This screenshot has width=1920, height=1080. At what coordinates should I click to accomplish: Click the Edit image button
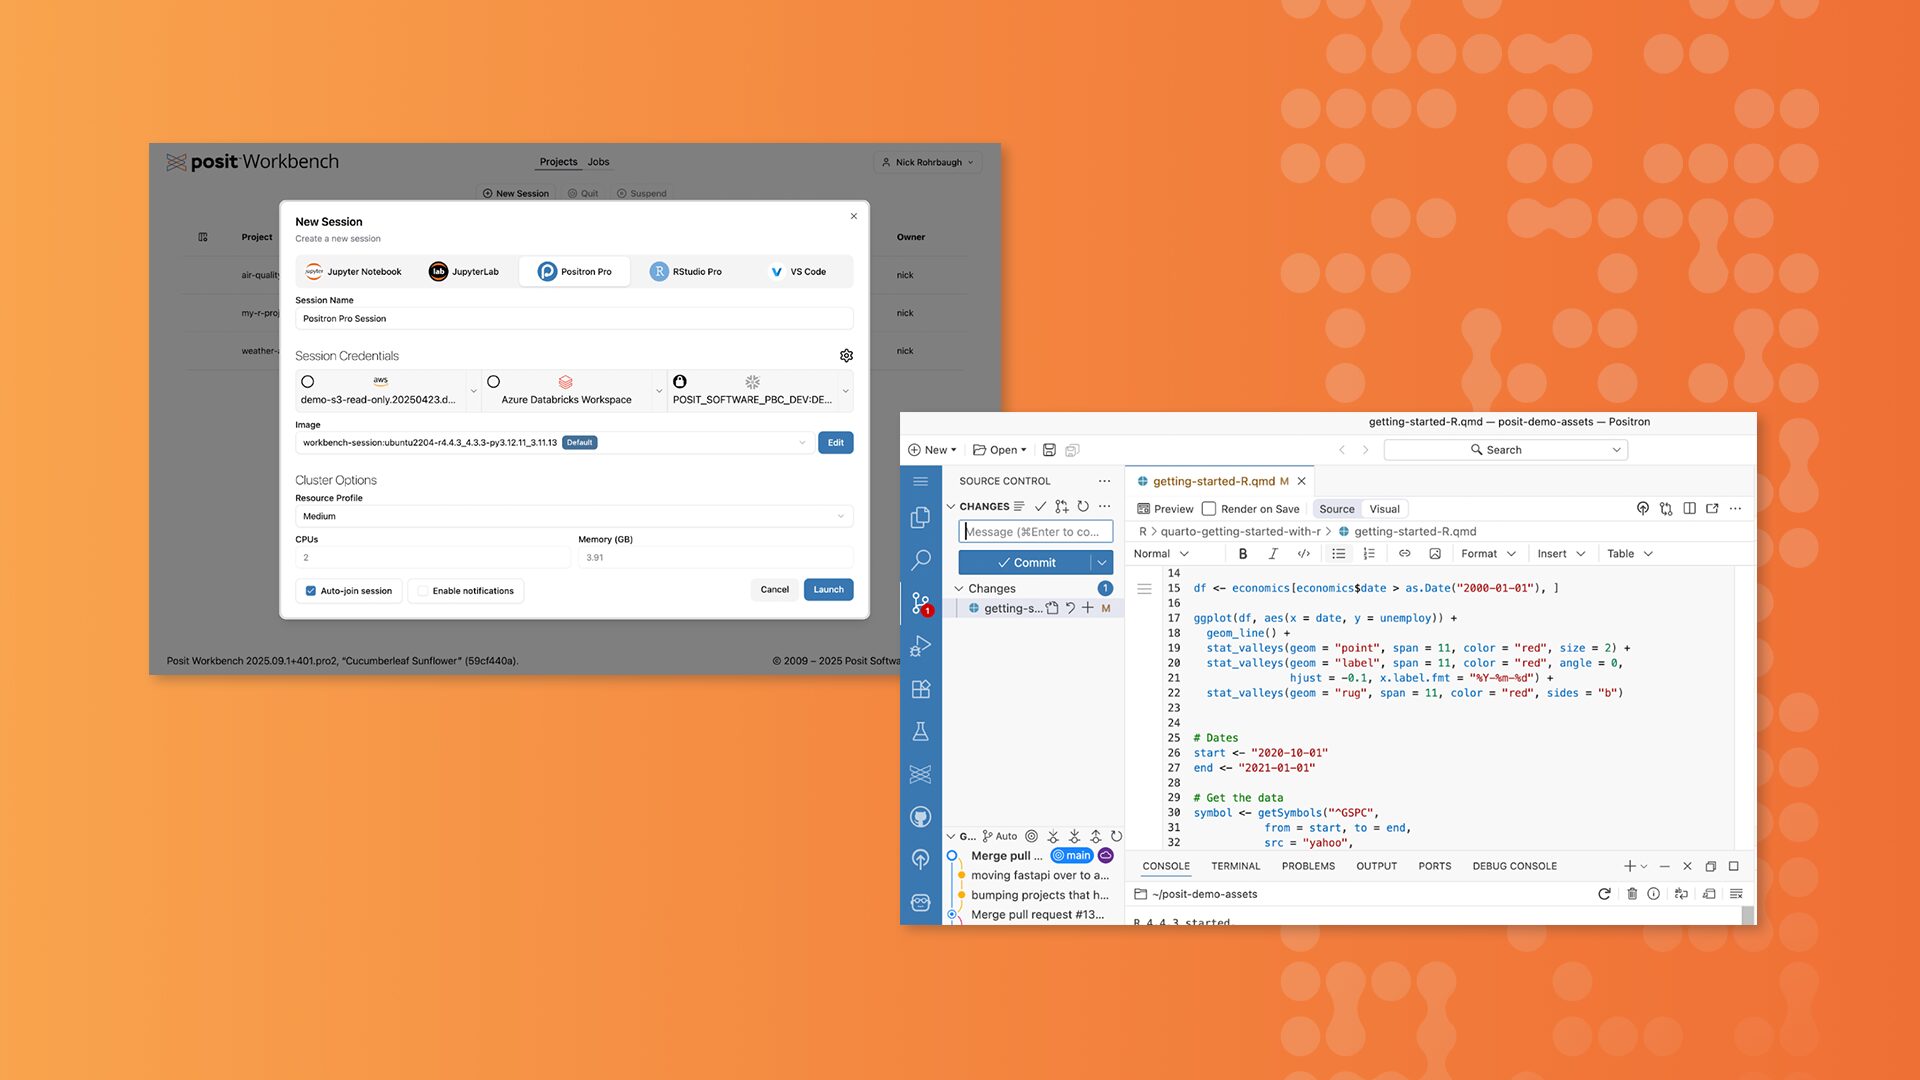pyautogui.click(x=835, y=443)
